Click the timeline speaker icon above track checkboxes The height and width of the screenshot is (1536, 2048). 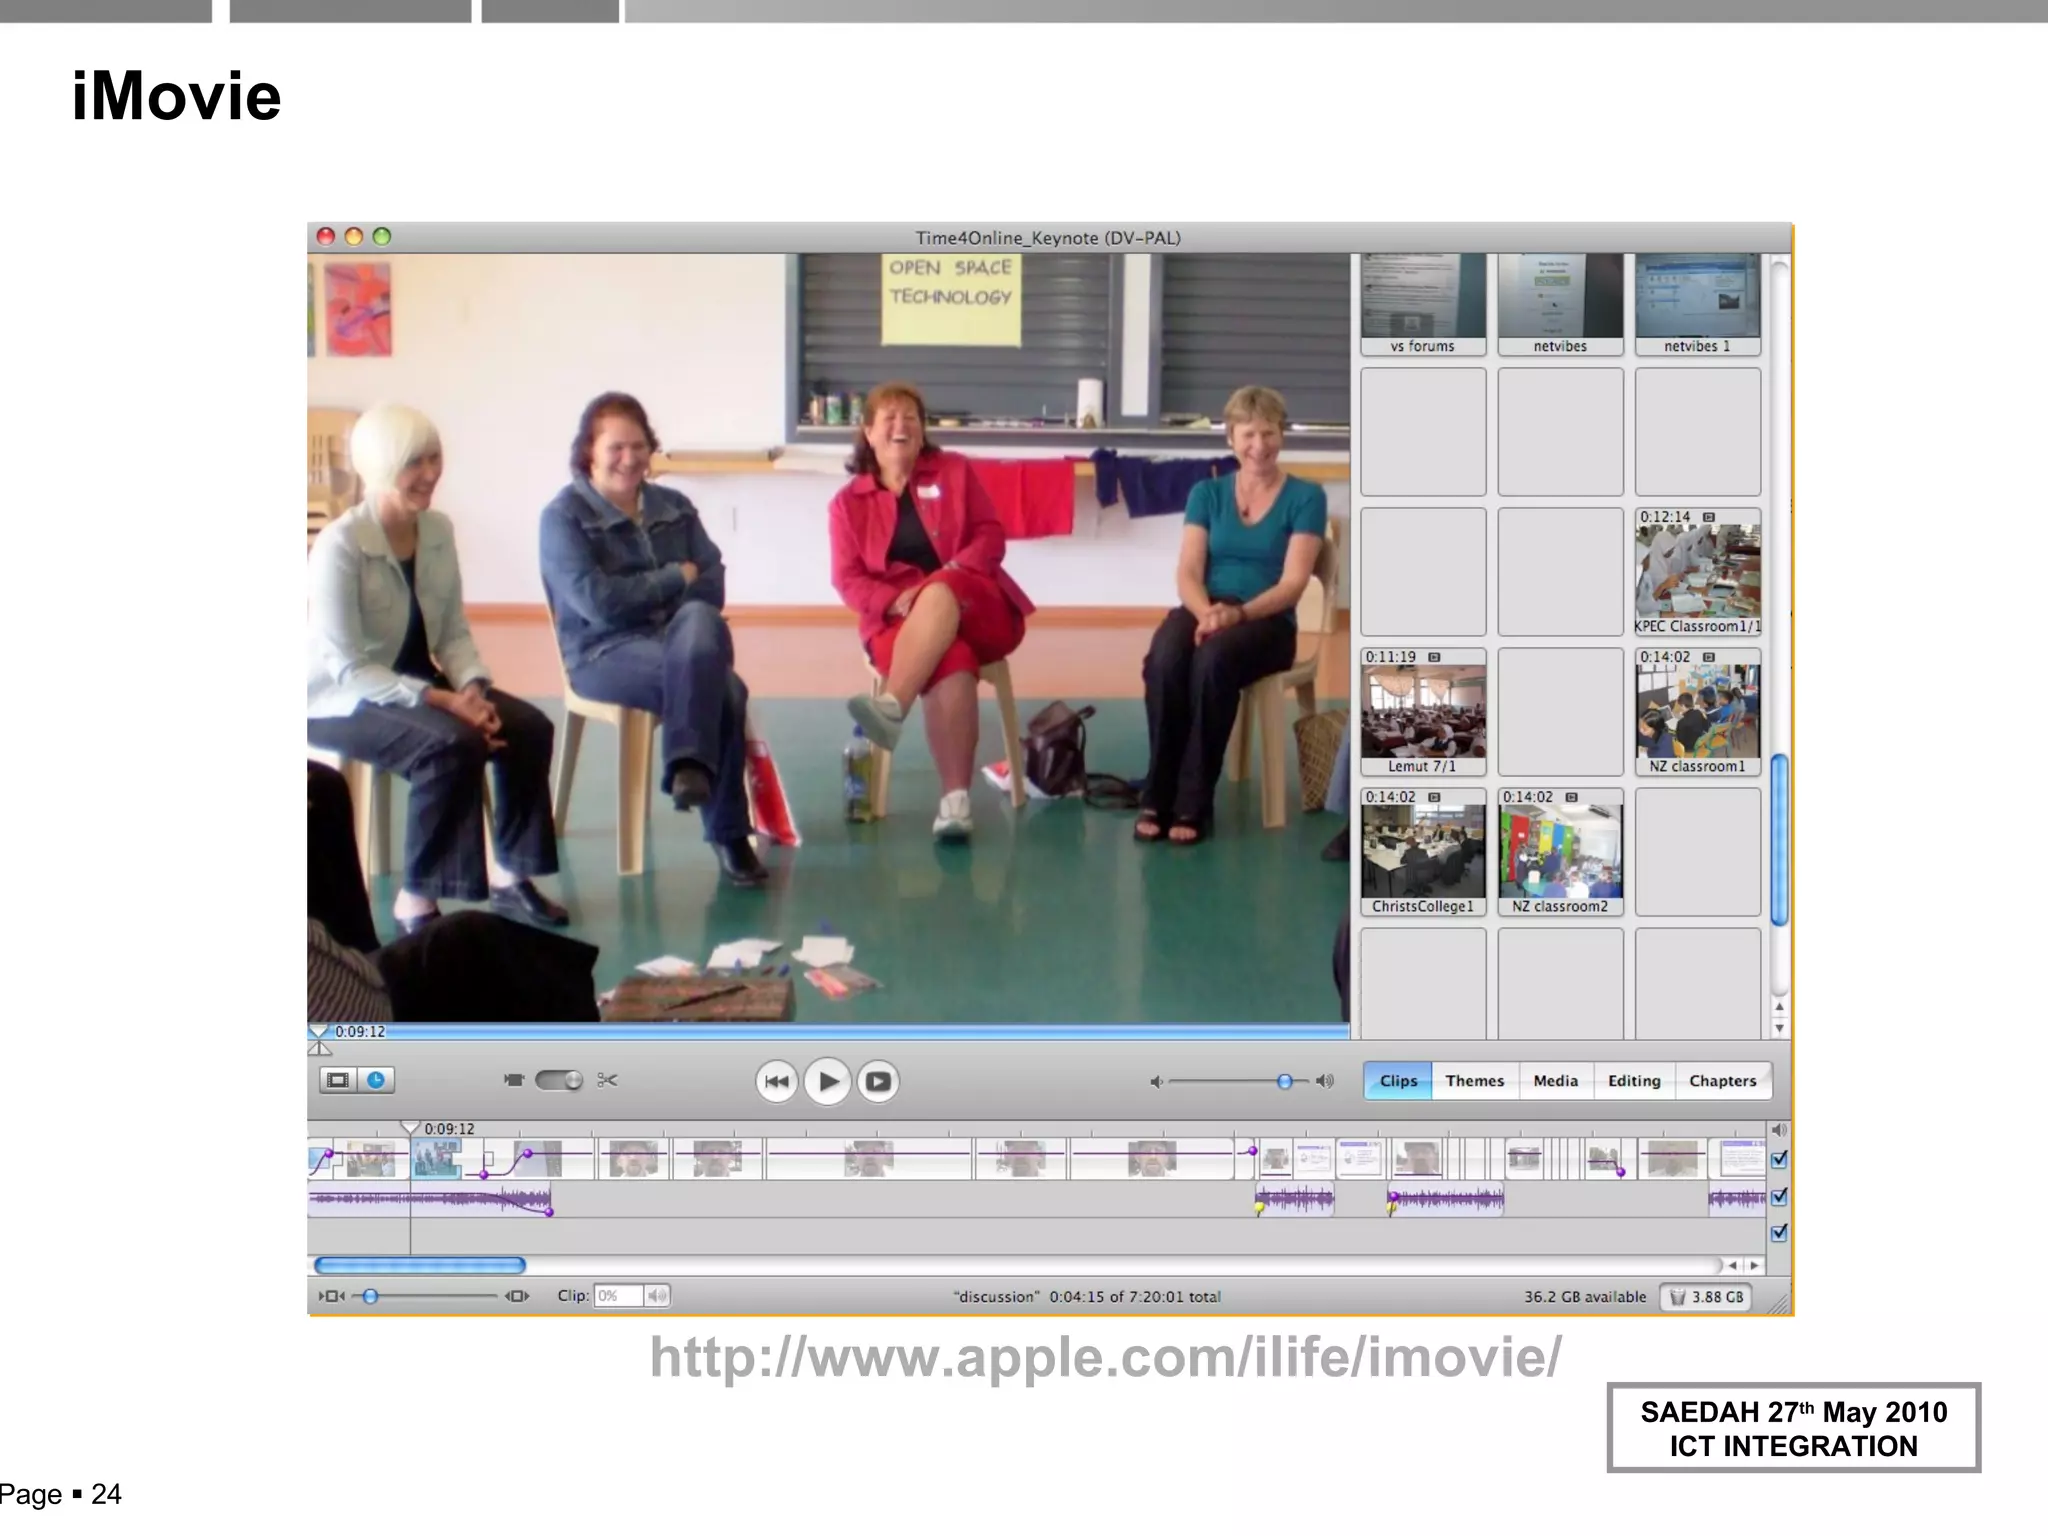(x=1779, y=1130)
